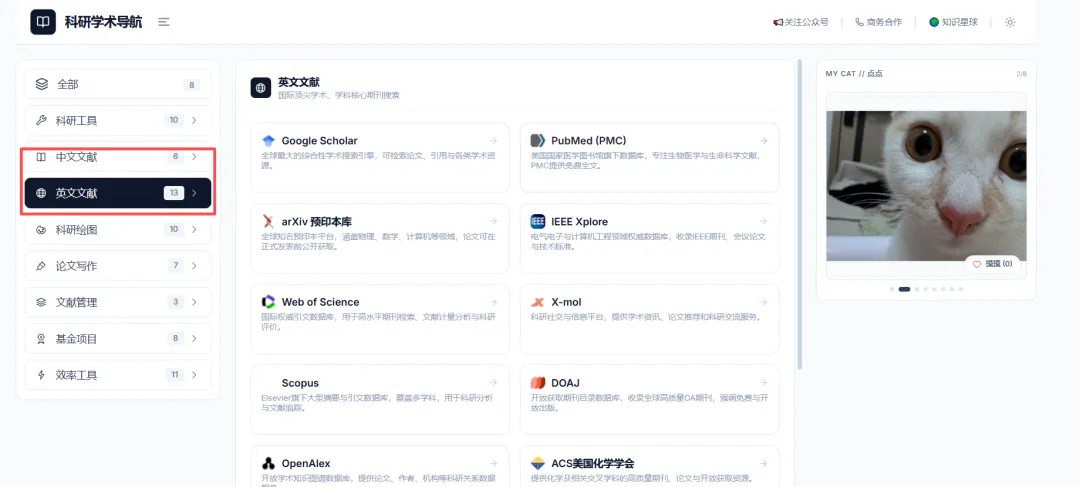Open the IEEE Xplore card
The image size is (1080, 487).
(x=650, y=238)
